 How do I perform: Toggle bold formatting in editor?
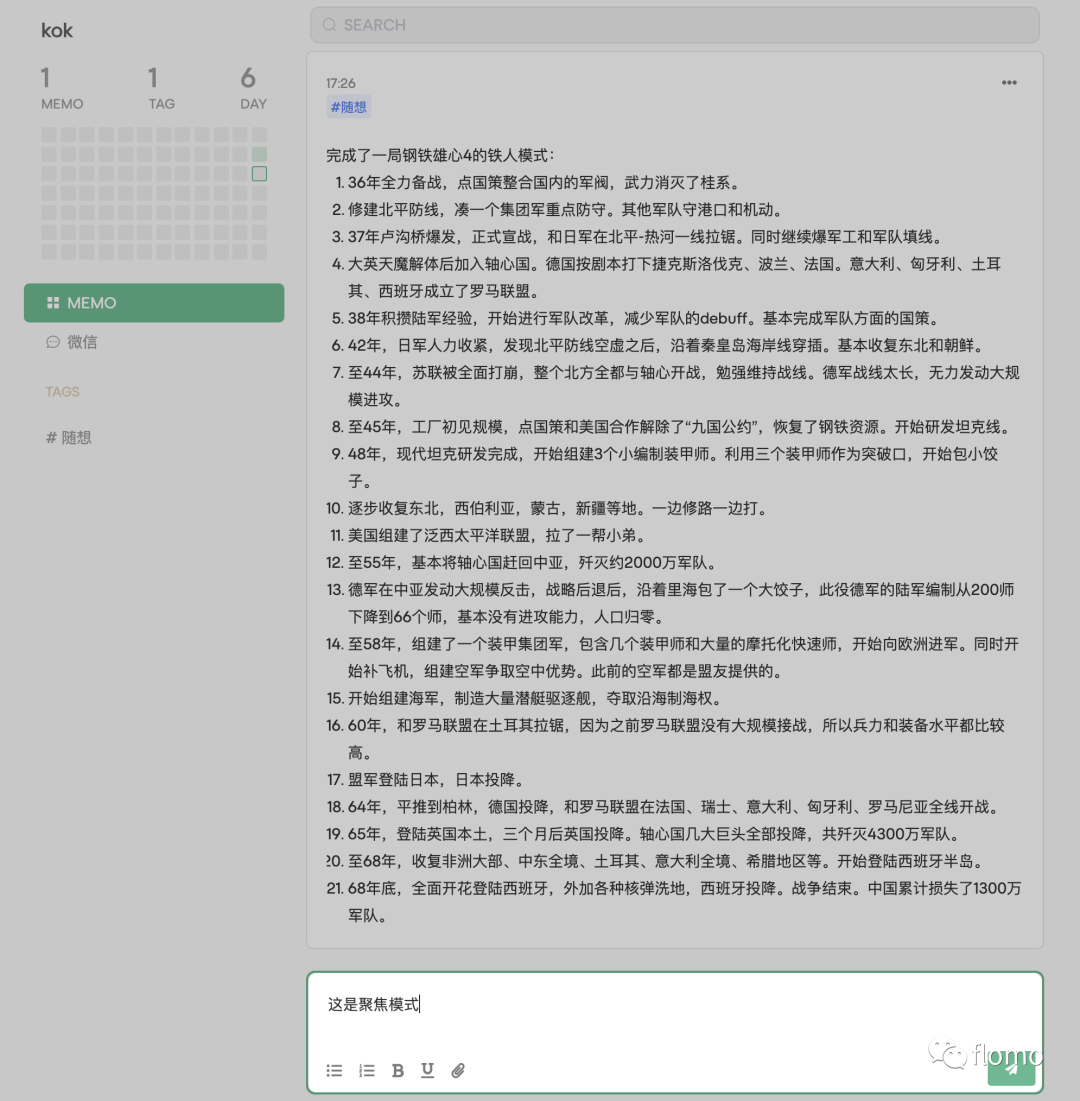click(397, 1070)
